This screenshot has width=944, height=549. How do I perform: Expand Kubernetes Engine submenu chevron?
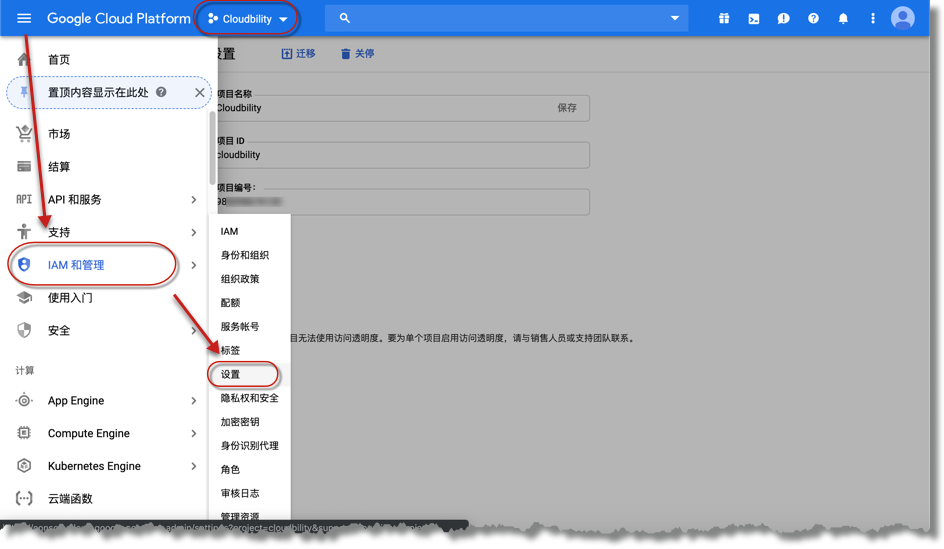click(x=193, y=466)
